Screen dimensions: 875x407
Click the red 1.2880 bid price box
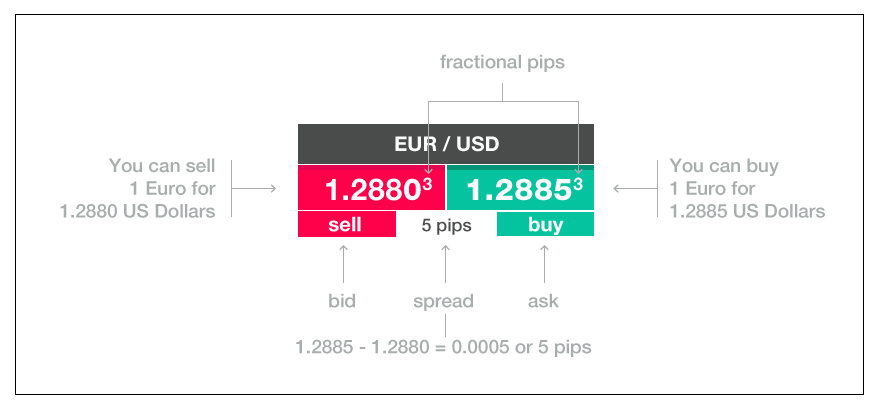[371, 188]
